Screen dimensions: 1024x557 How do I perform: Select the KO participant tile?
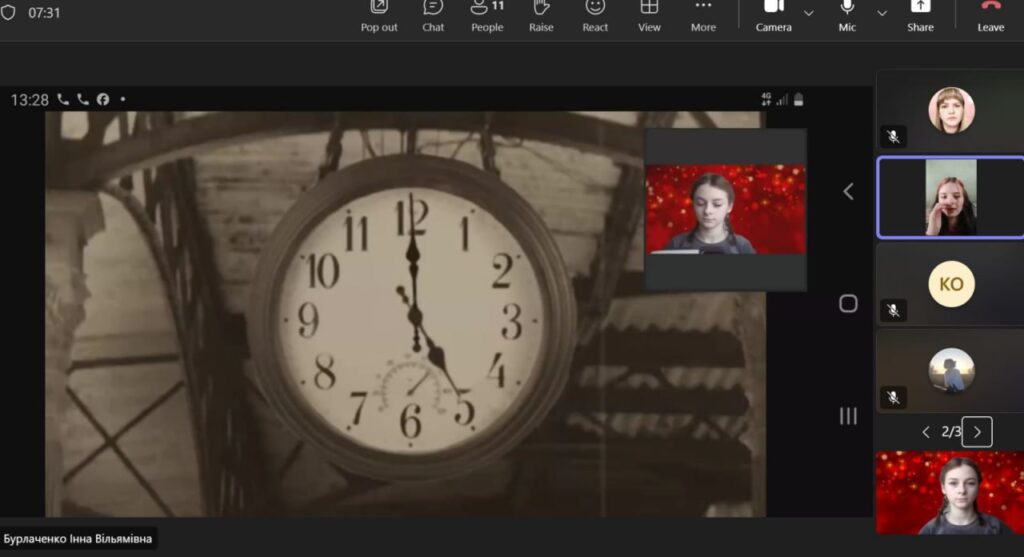pos(950,284)
